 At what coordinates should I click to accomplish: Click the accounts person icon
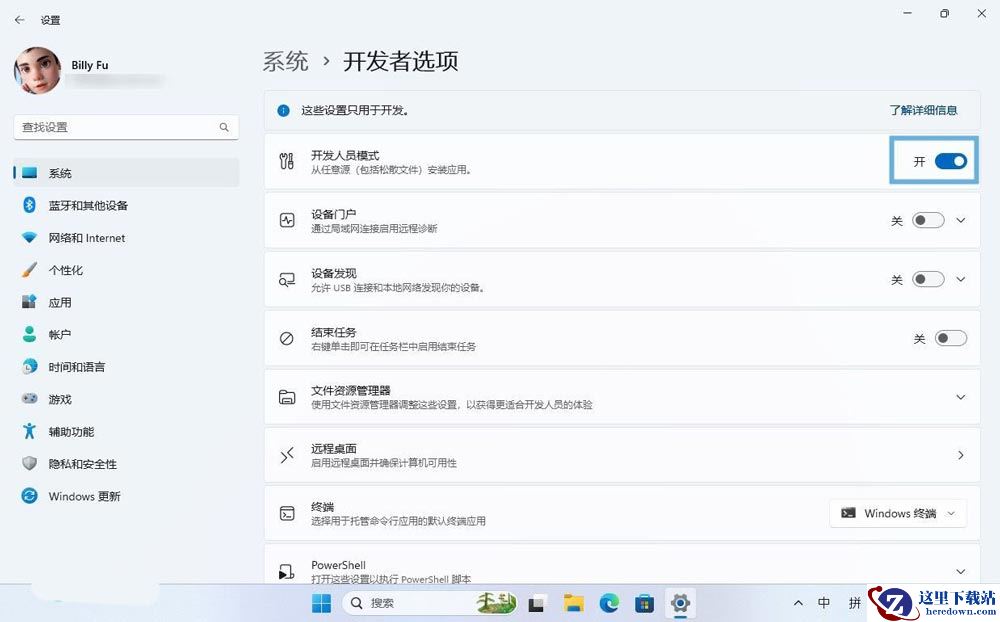coord(29,334)
